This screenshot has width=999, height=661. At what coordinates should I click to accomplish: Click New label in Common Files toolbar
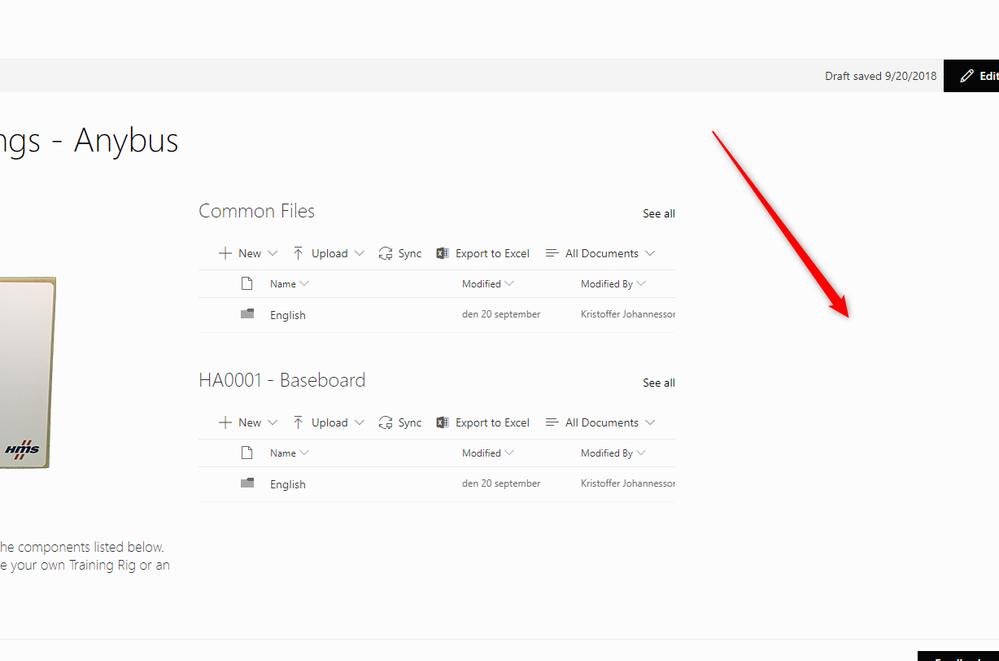coord(250,253)
